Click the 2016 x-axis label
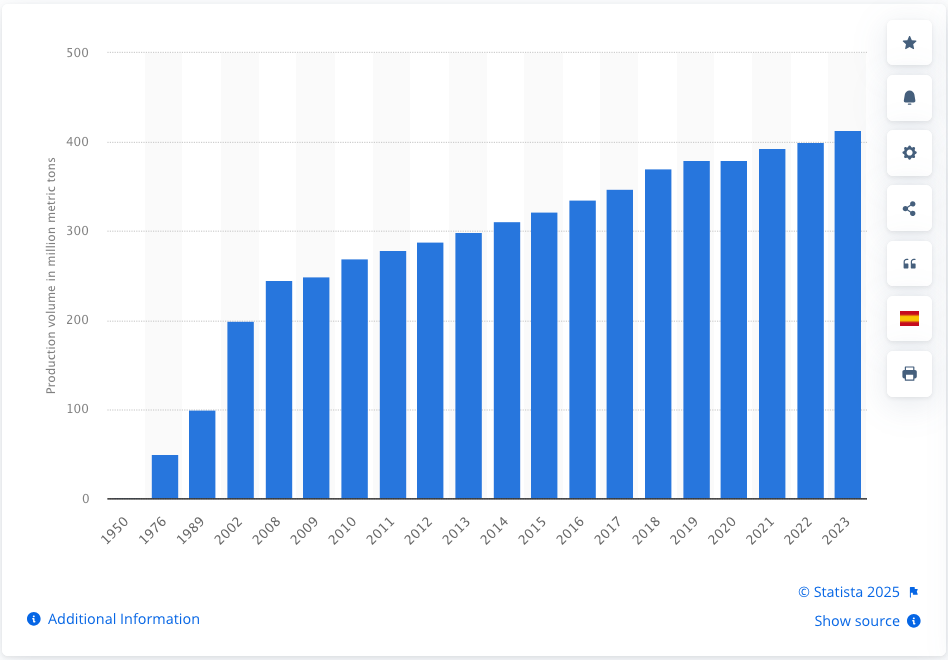948x660 pixels. coord(571,530)
